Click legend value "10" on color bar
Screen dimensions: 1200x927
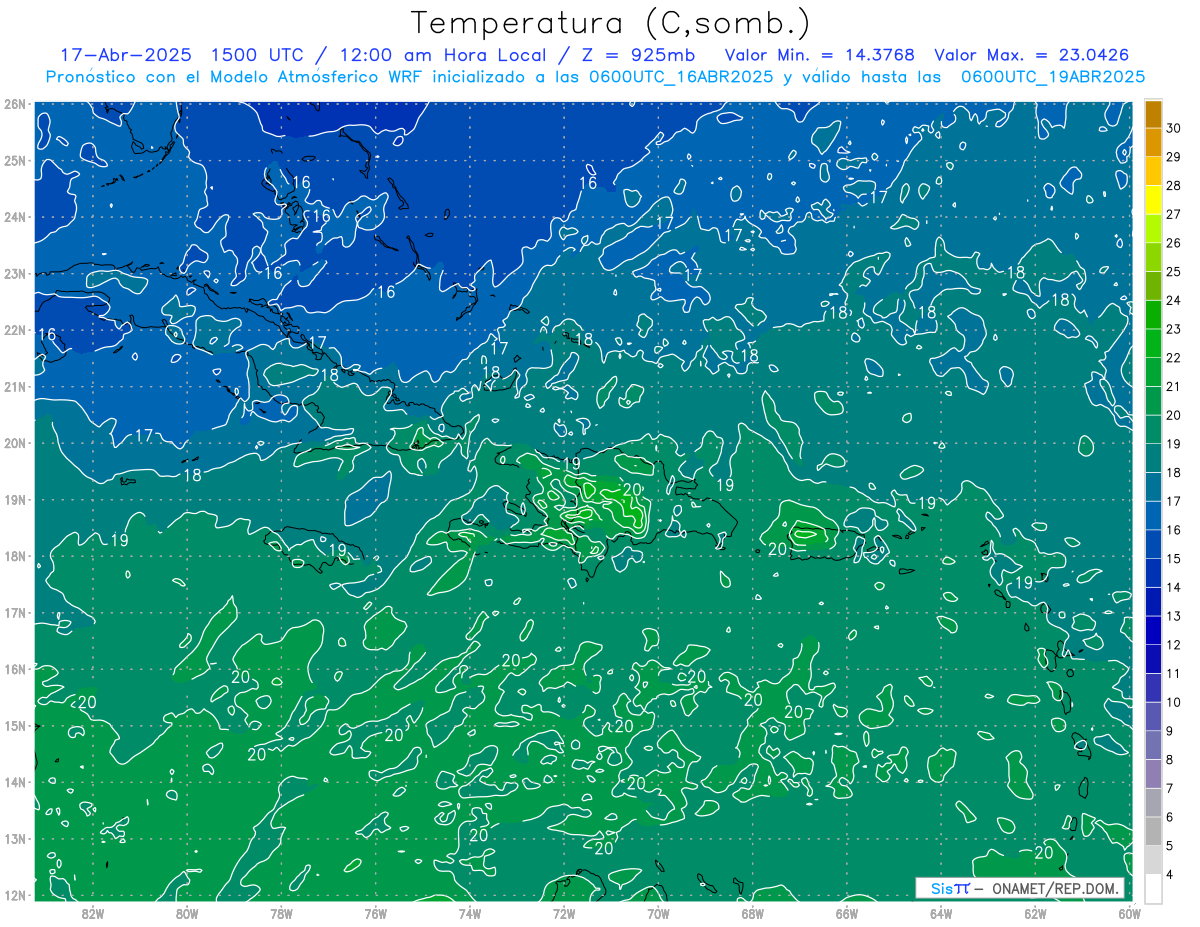[1174, 702]
